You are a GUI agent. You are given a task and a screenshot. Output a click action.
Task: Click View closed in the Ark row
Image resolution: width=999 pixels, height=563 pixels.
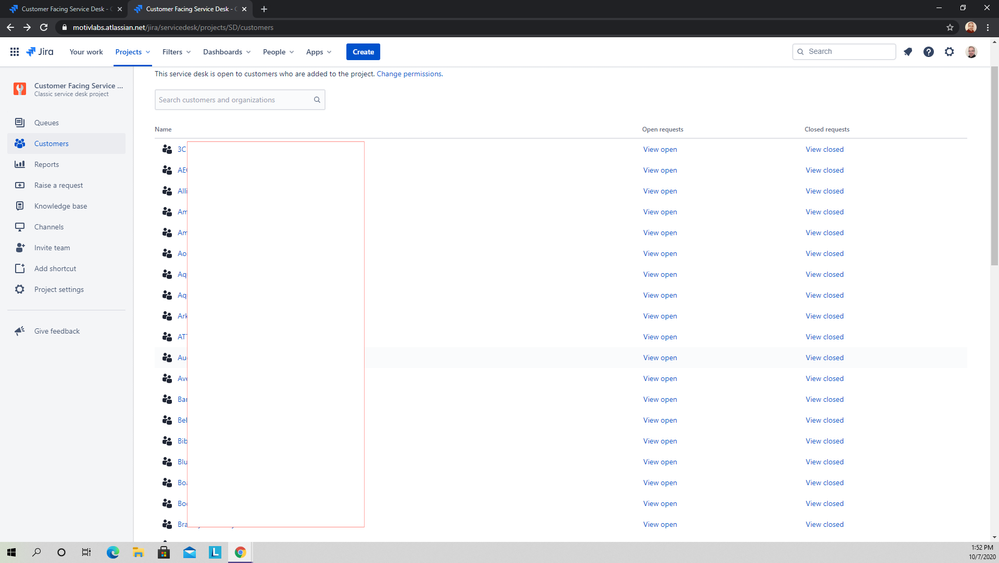coord(824,316)
